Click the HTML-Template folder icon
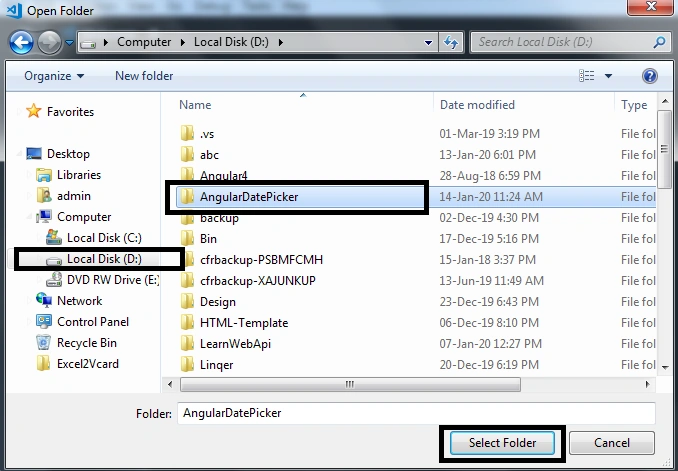The height and width of the screenshot is (471, 678). tap(187, 322)
